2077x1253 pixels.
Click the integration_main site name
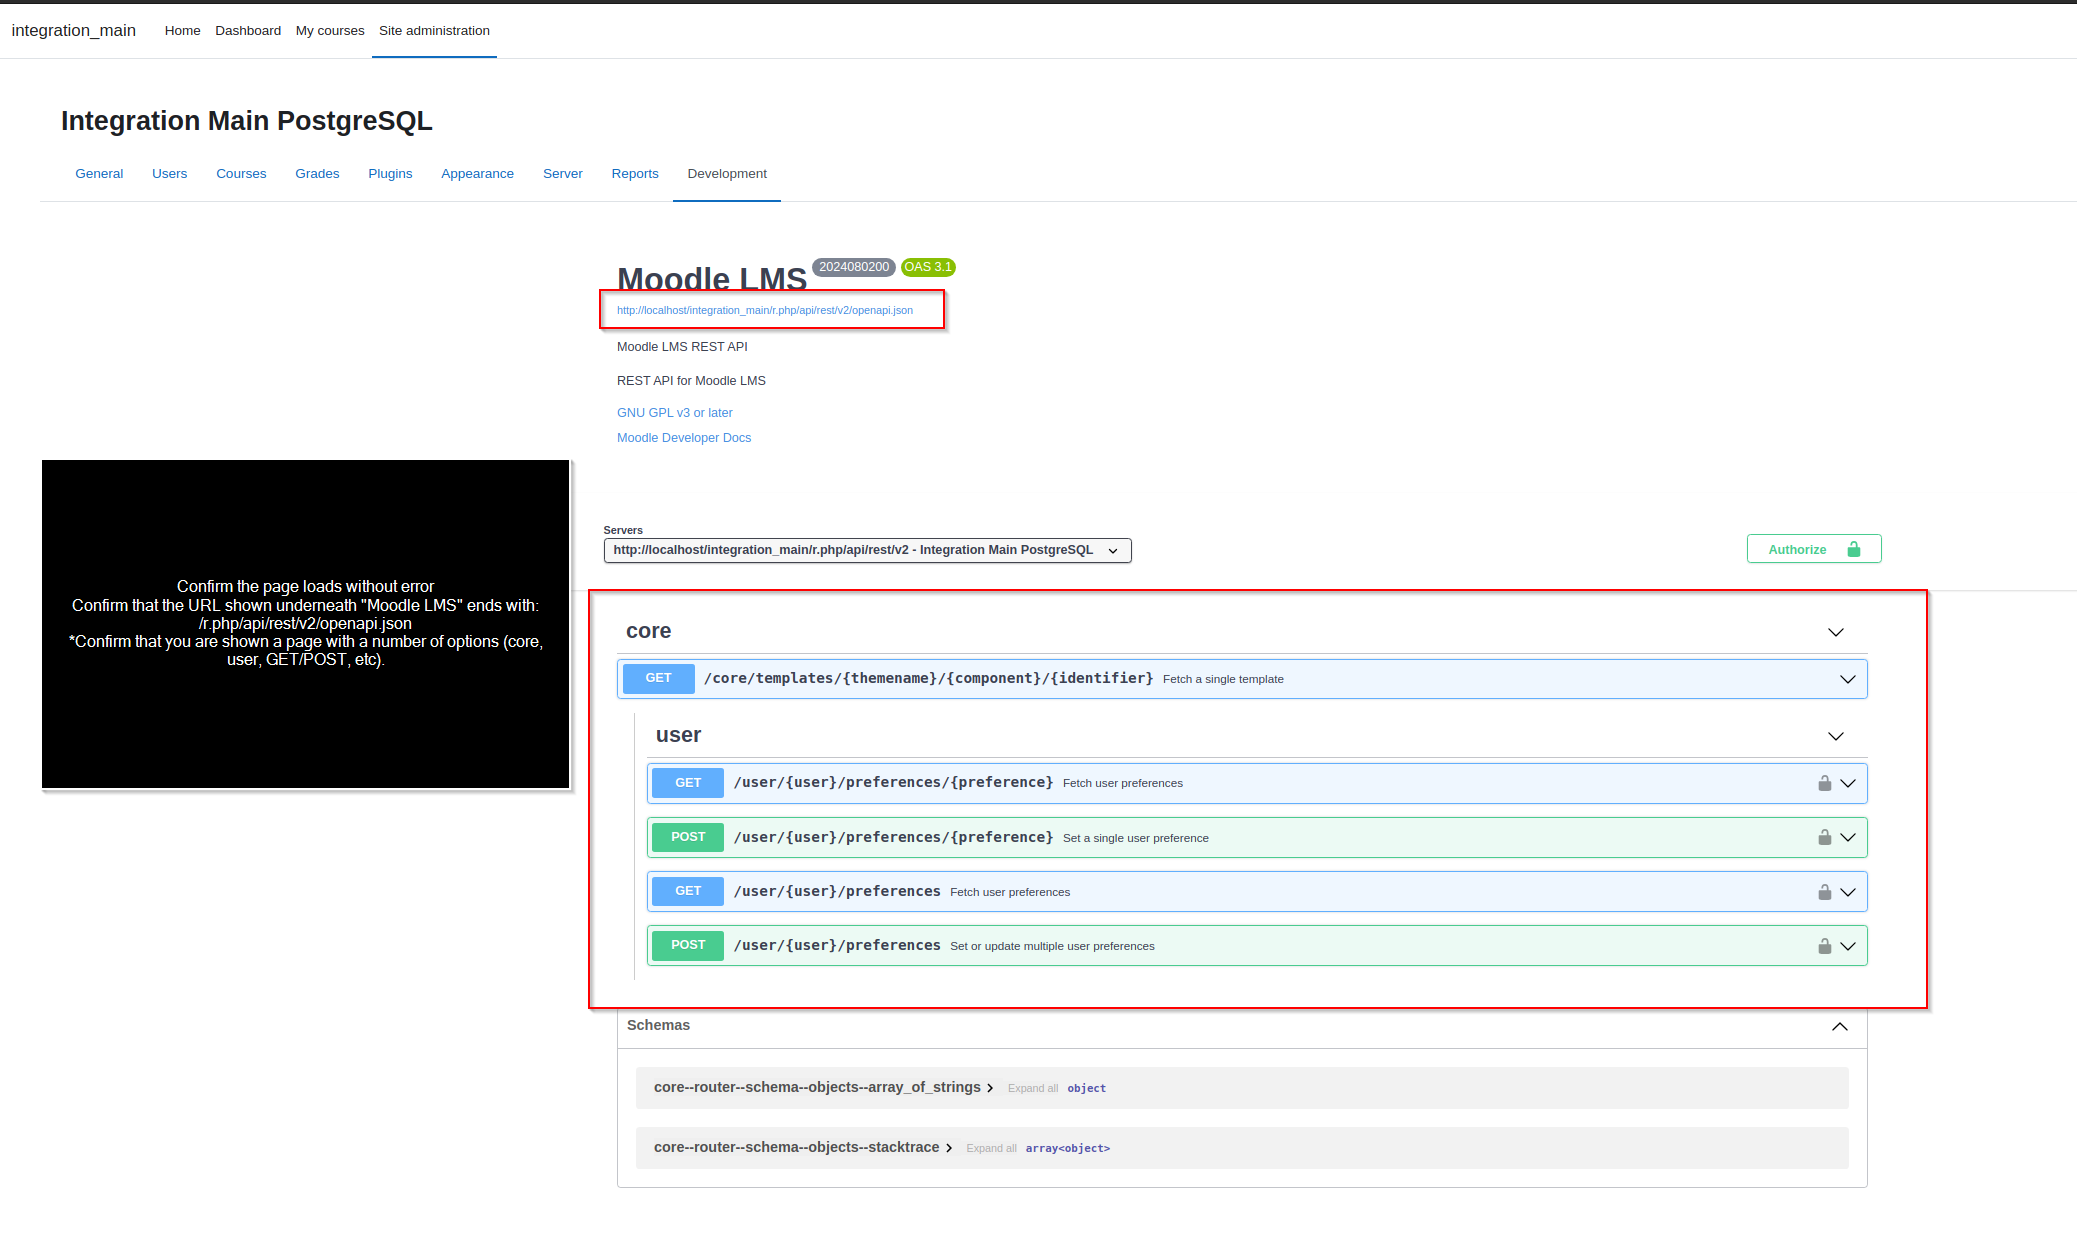(x=74, y=31)
